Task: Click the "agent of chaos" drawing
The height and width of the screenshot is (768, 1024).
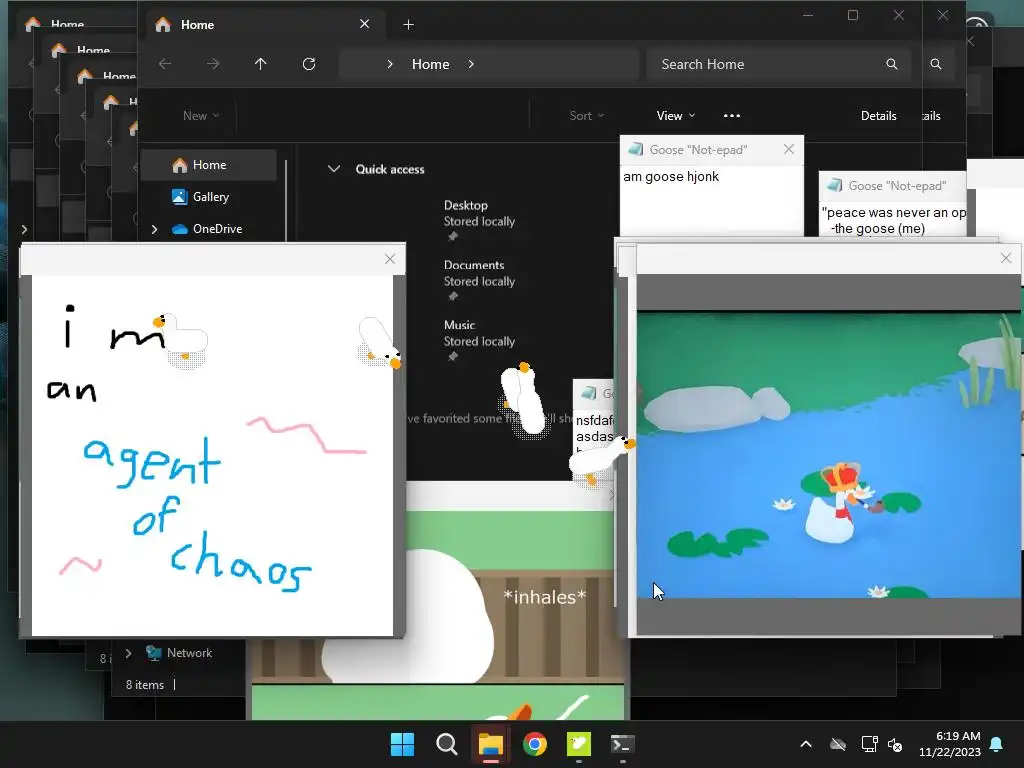Action: click(x=212, y=456)
